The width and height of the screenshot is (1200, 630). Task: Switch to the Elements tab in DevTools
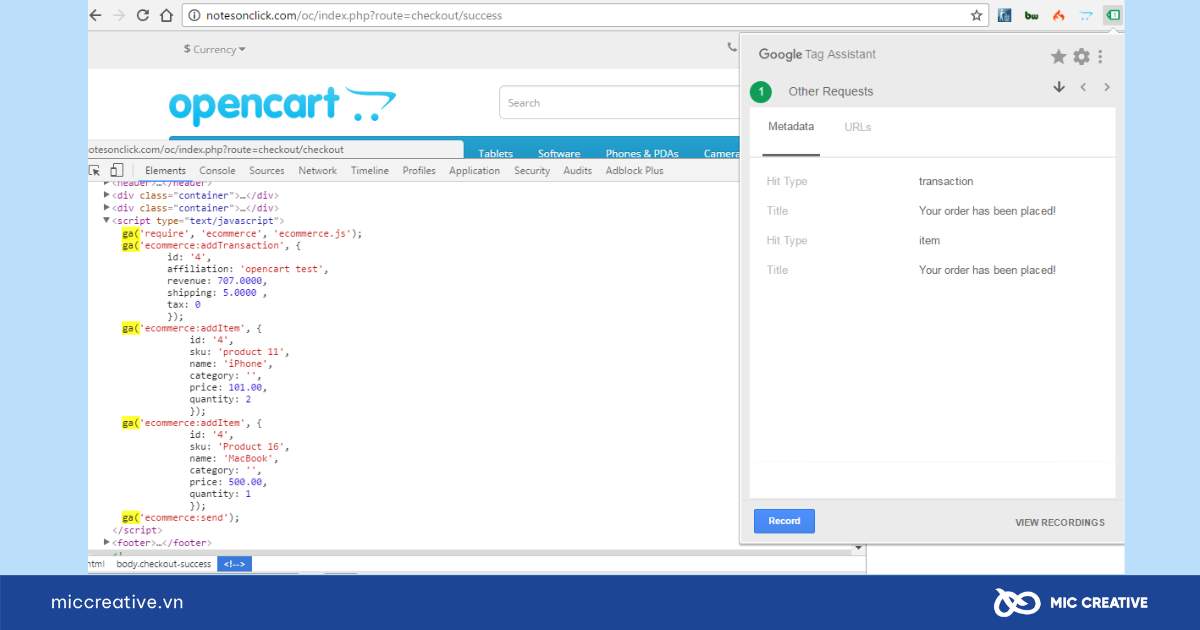pyautogui.click(x=165, y=171)
